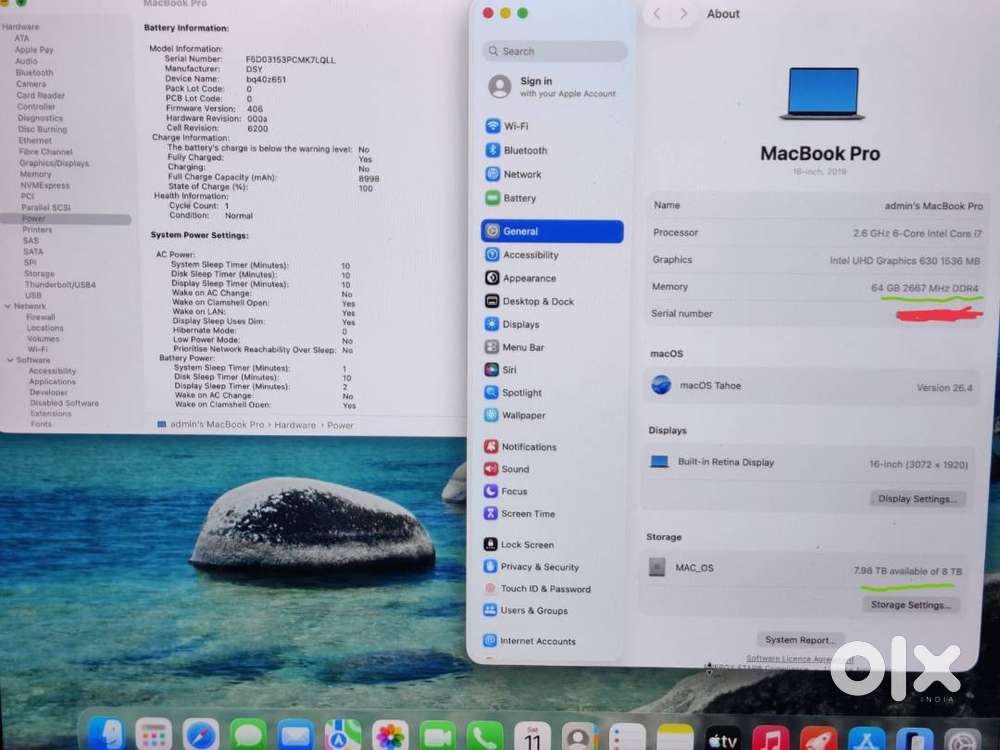
Task: Click the MAC_OS storage volume row
Action: pos(806,568)
